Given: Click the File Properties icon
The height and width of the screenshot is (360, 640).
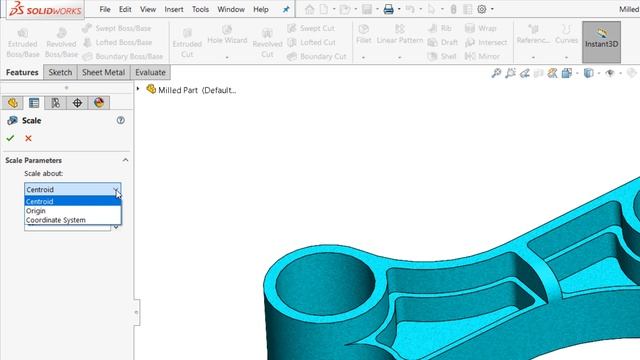Looking at the screenshot, I should 468,9.
